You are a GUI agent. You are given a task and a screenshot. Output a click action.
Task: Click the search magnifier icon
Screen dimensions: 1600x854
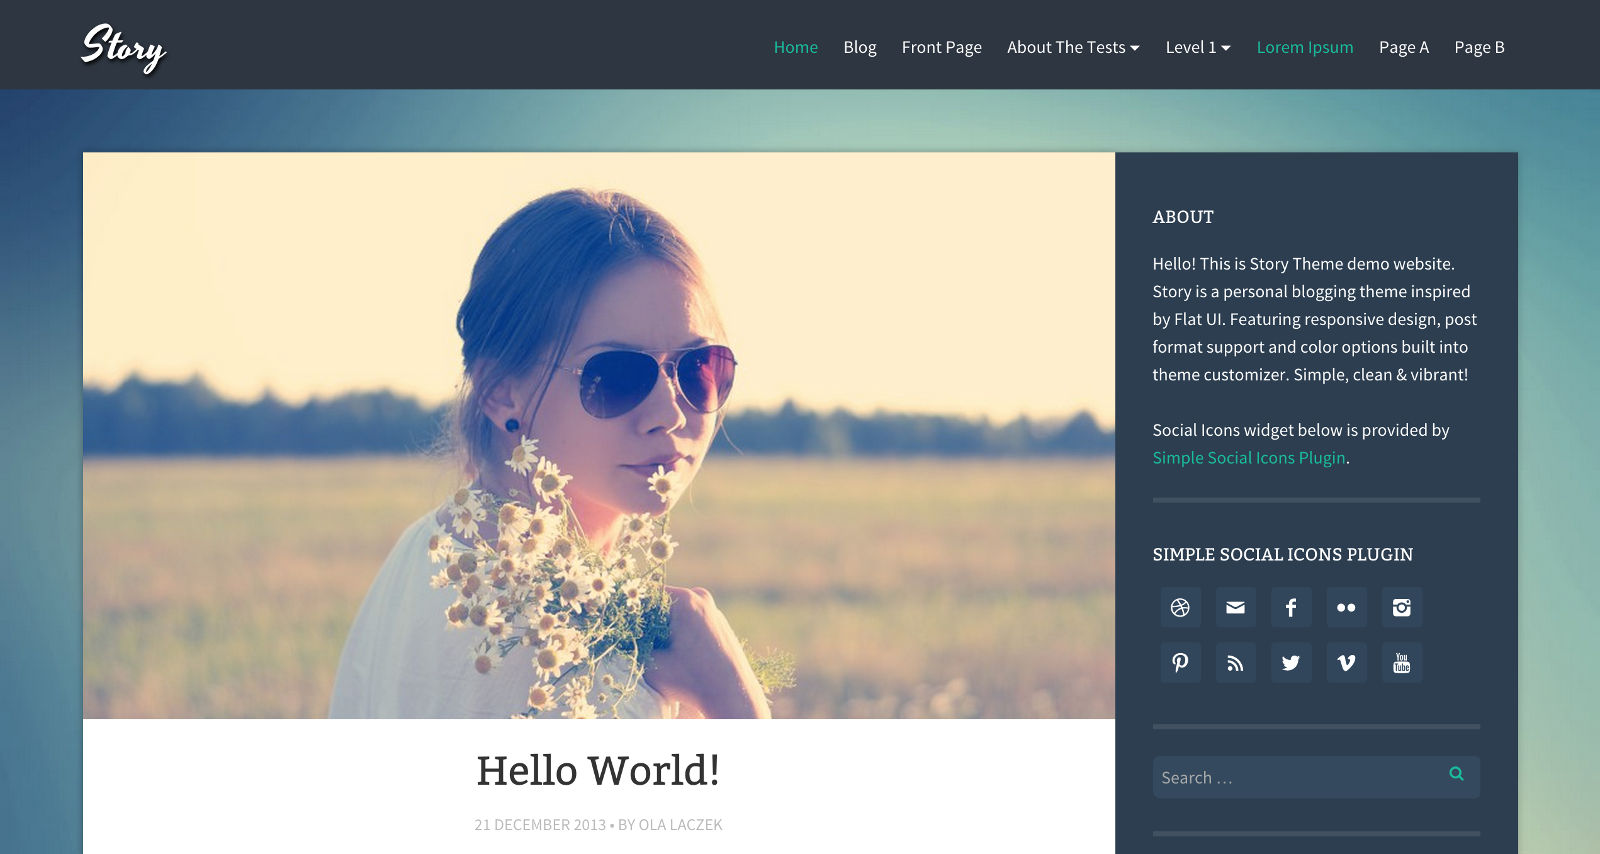(x=1456, y=774)
